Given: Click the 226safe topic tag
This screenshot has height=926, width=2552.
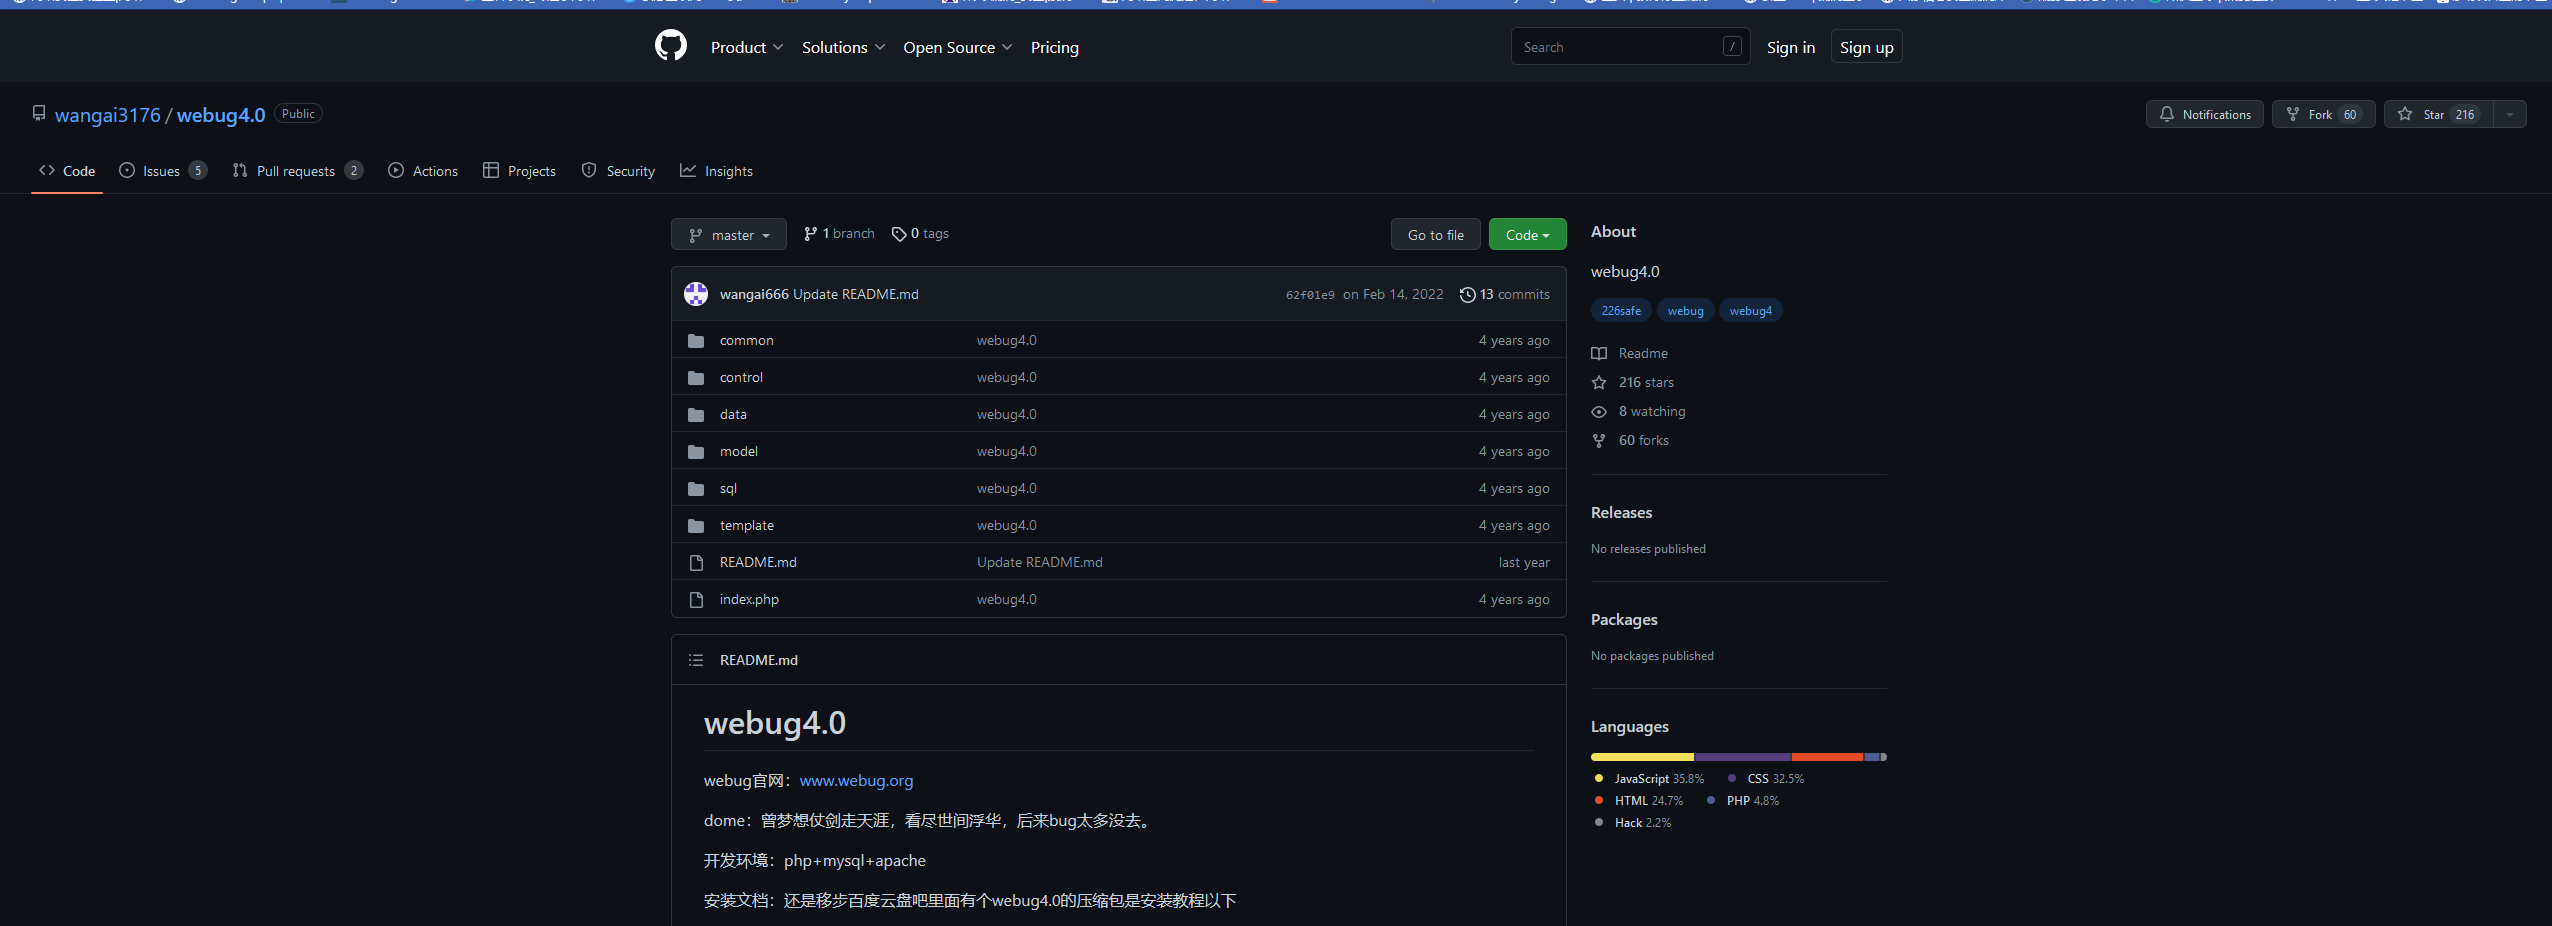Looking at the screenshot, I should (1621, 311).
